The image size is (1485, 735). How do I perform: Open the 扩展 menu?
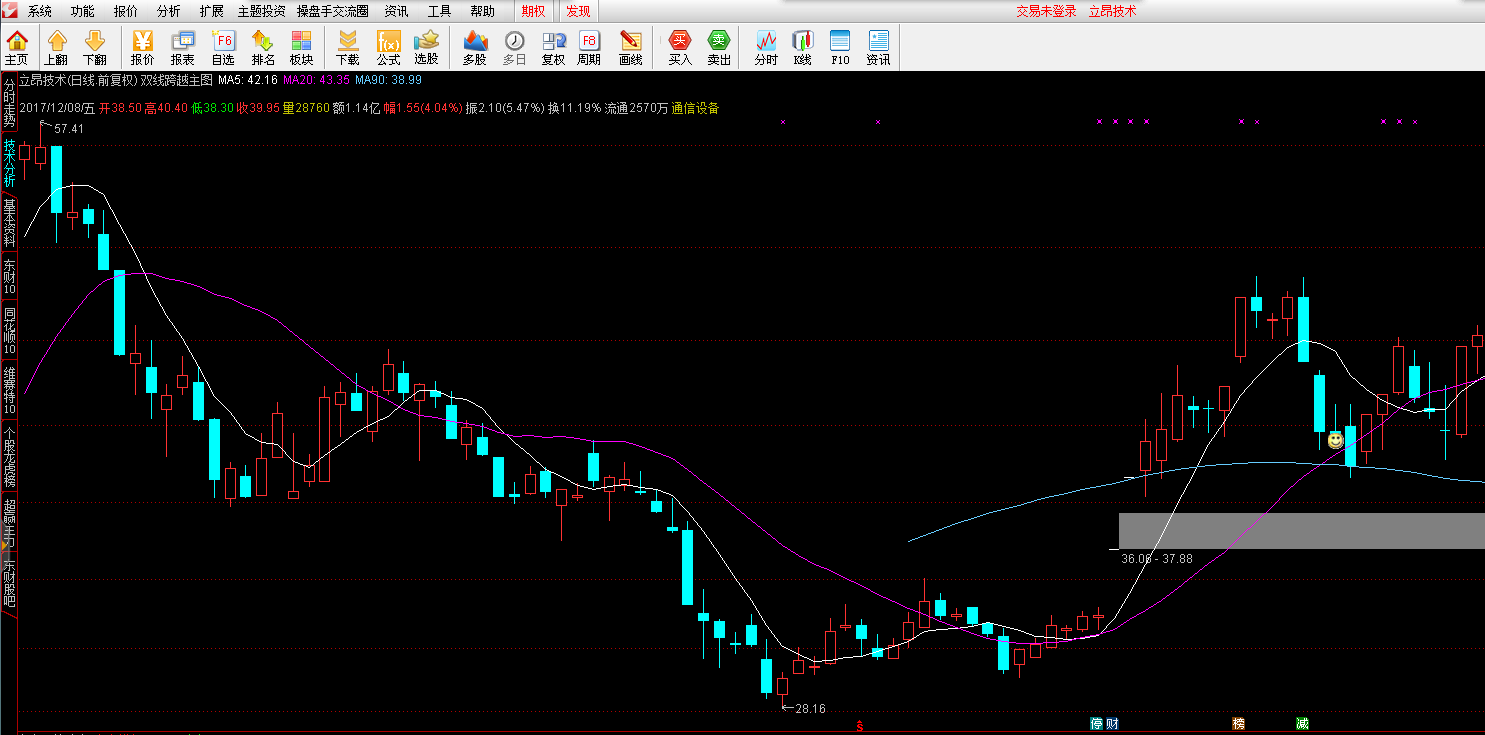coord(212,12)
